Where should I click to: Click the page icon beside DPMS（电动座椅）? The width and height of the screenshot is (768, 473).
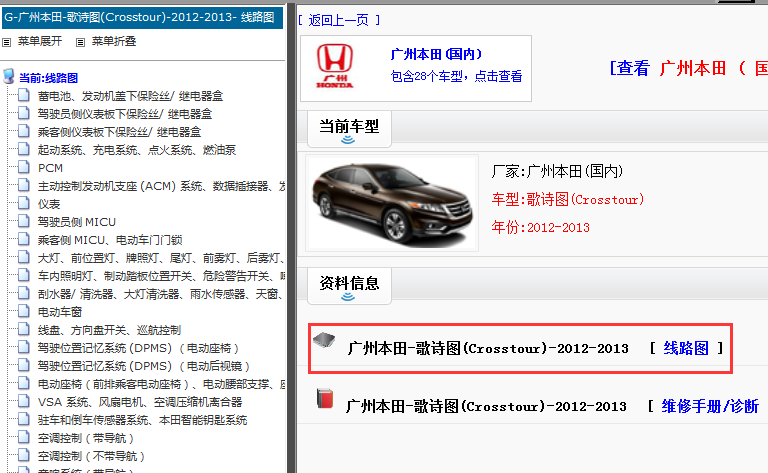click(24, 347)
